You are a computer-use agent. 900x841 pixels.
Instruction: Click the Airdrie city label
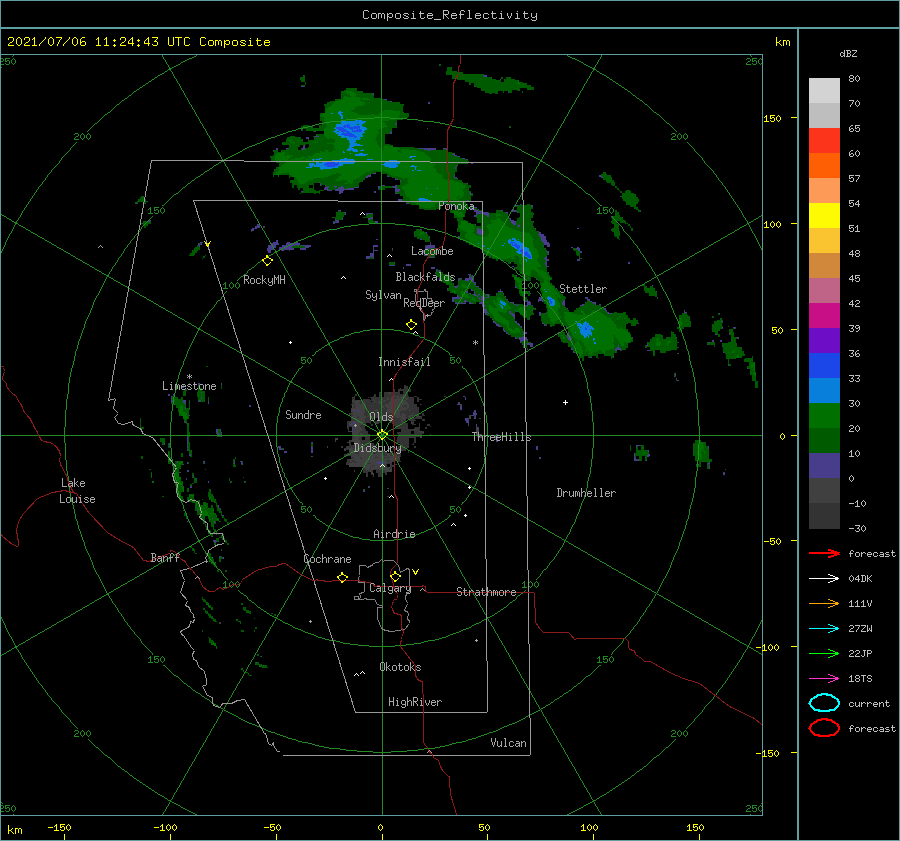coord(394,534)
